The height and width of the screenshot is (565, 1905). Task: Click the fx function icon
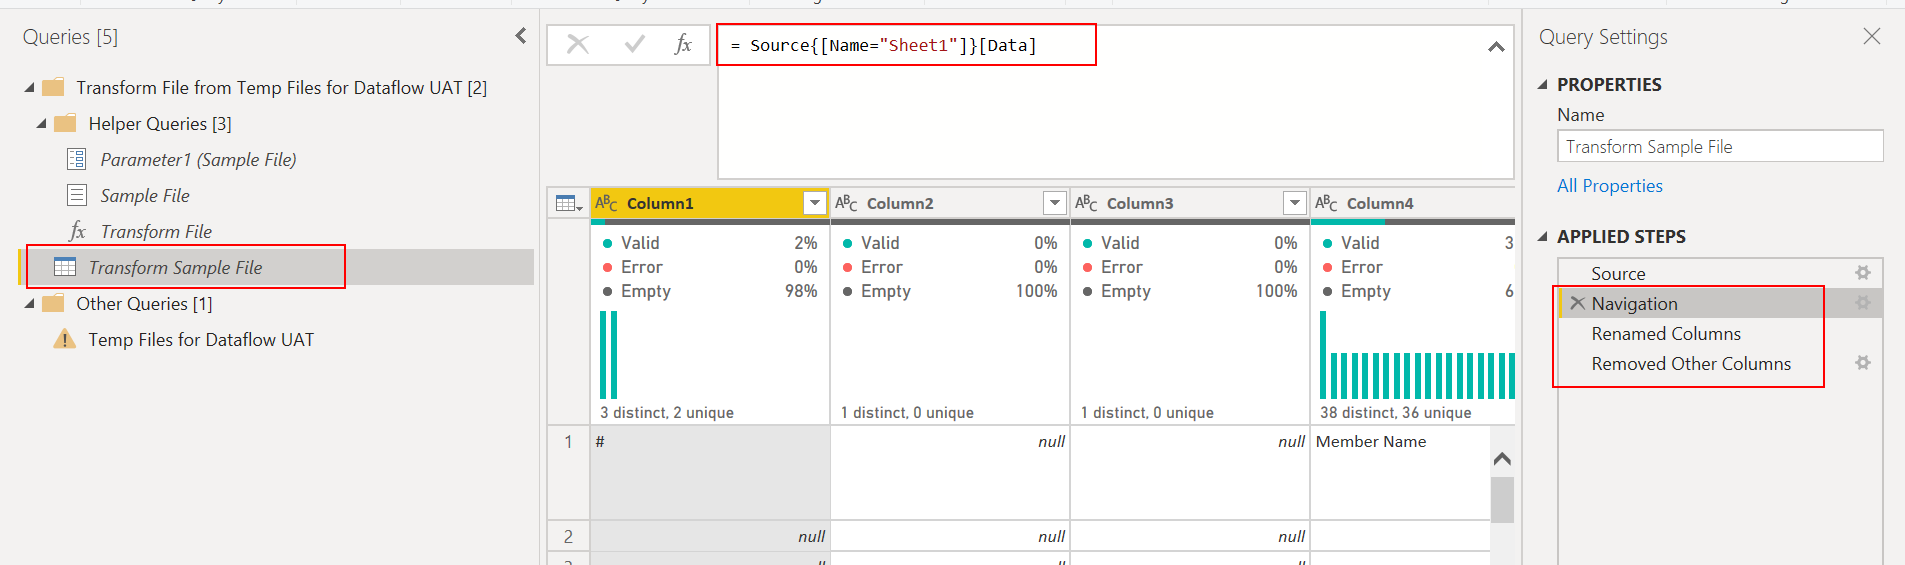683,44
